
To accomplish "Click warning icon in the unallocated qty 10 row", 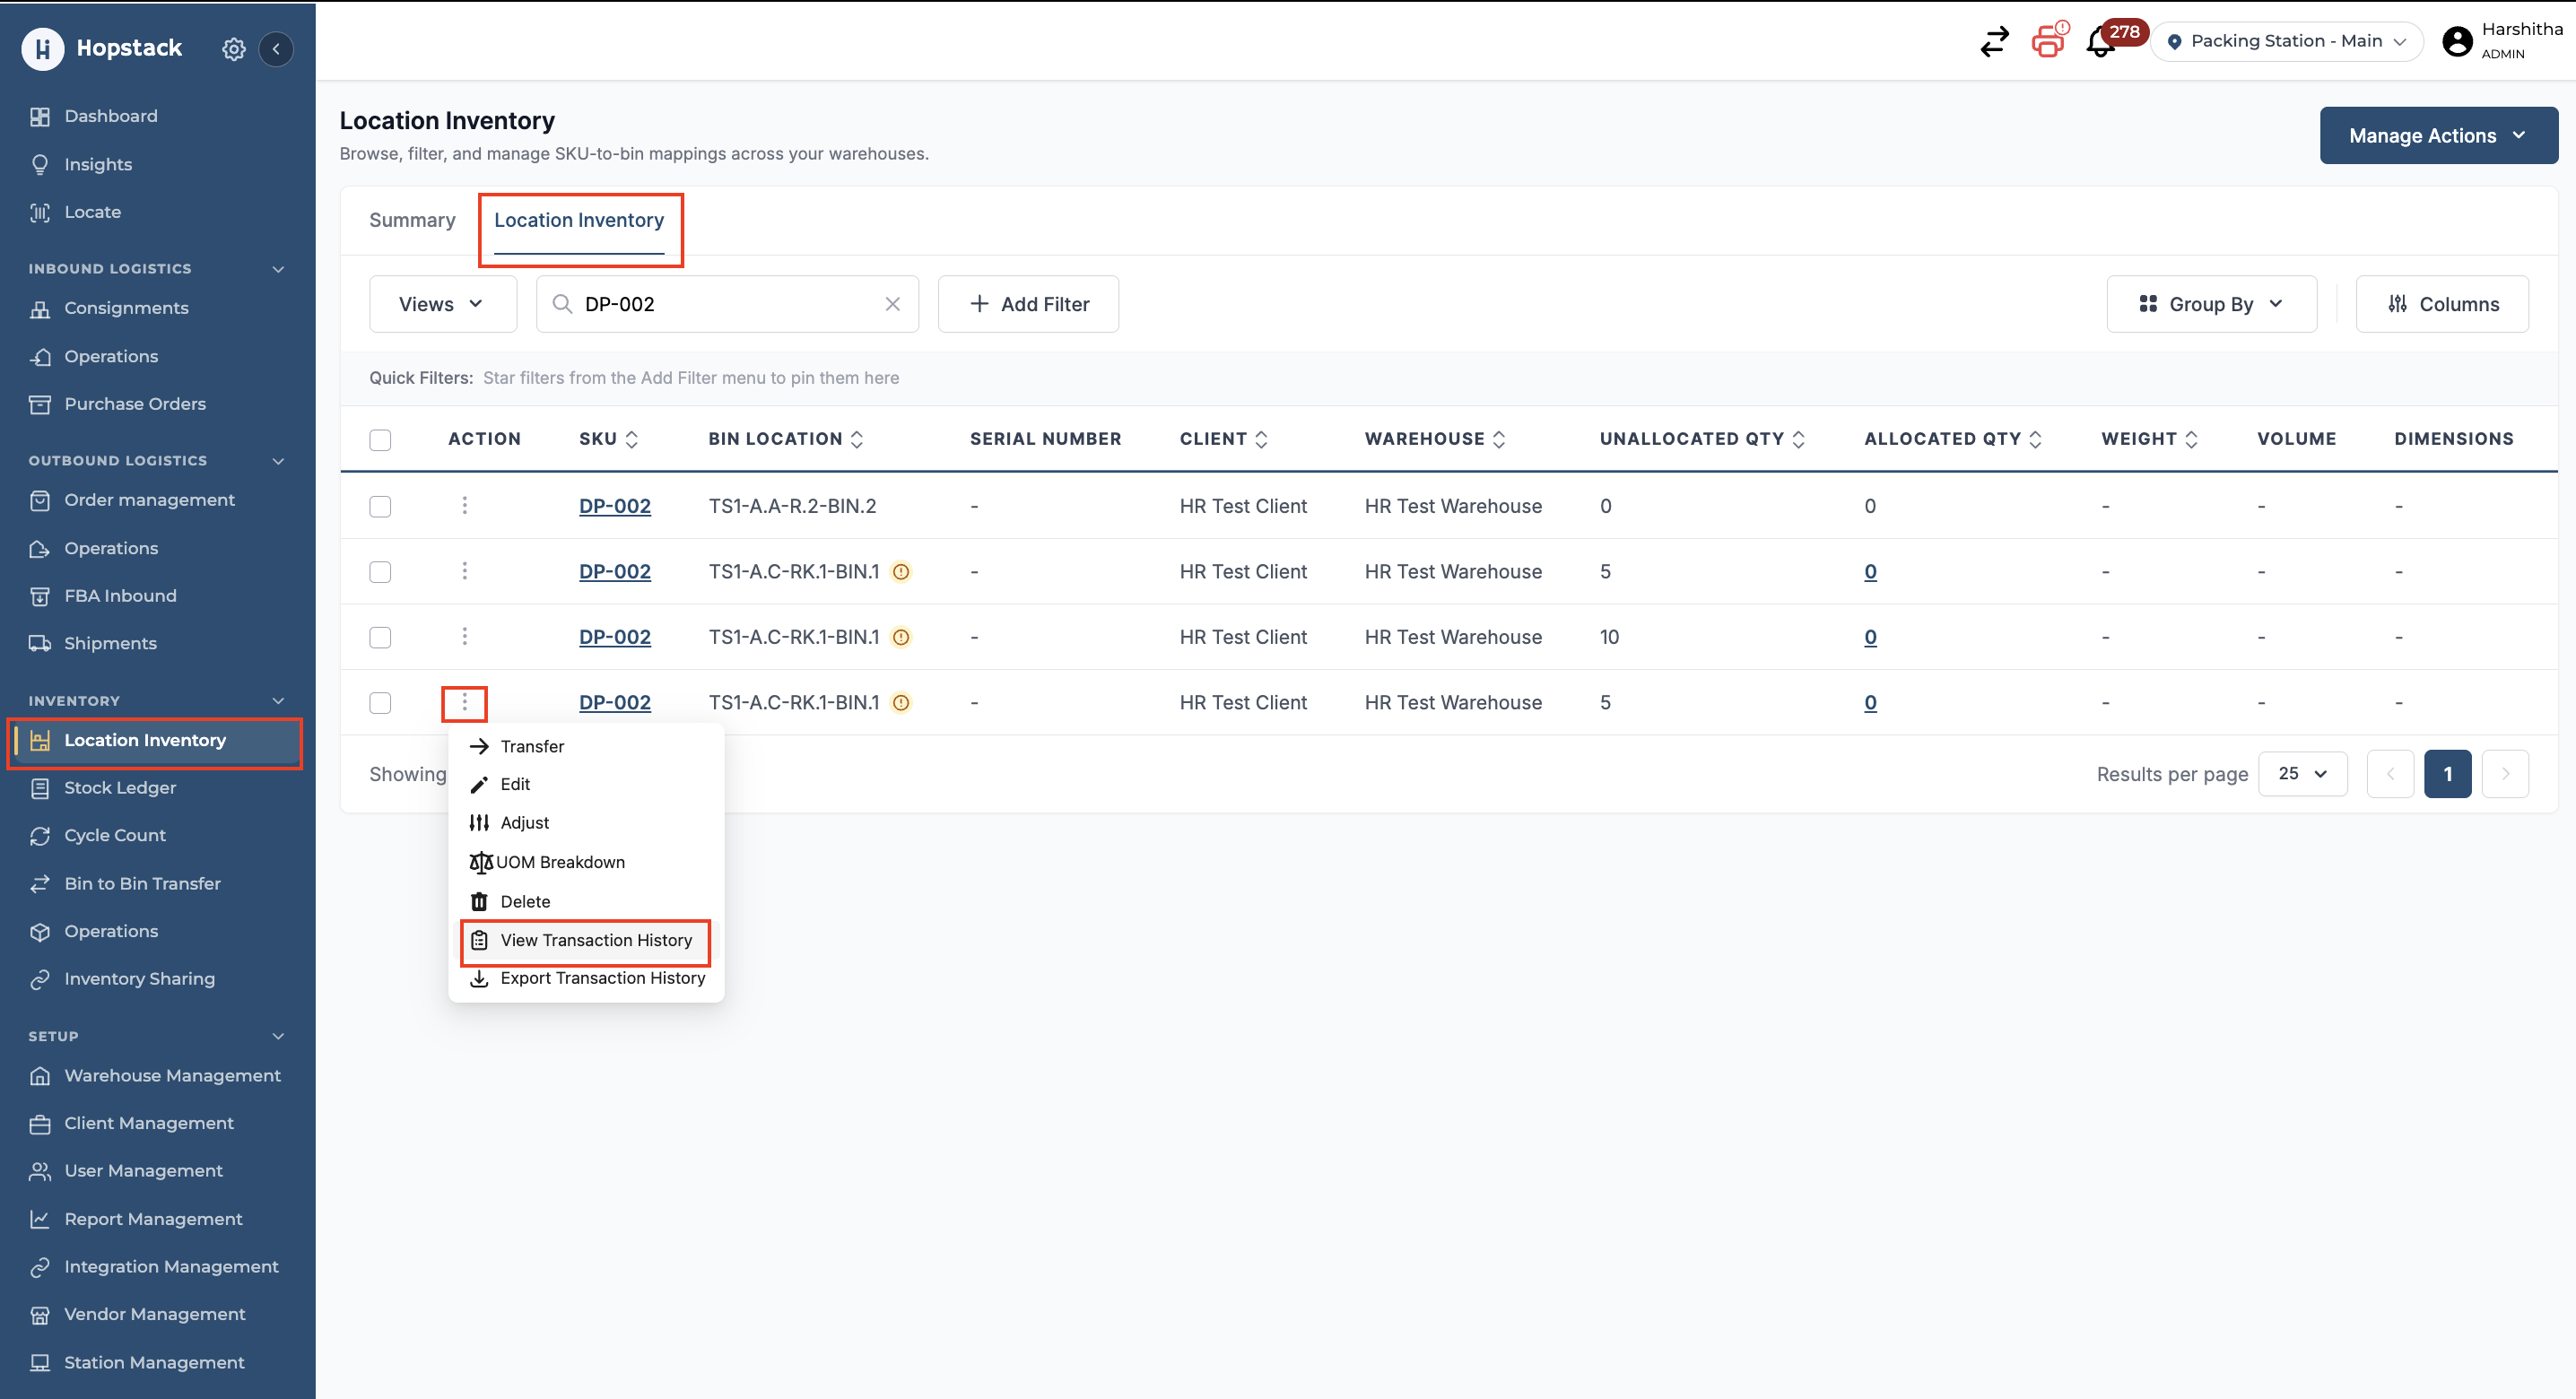I will tap(901, 637).
